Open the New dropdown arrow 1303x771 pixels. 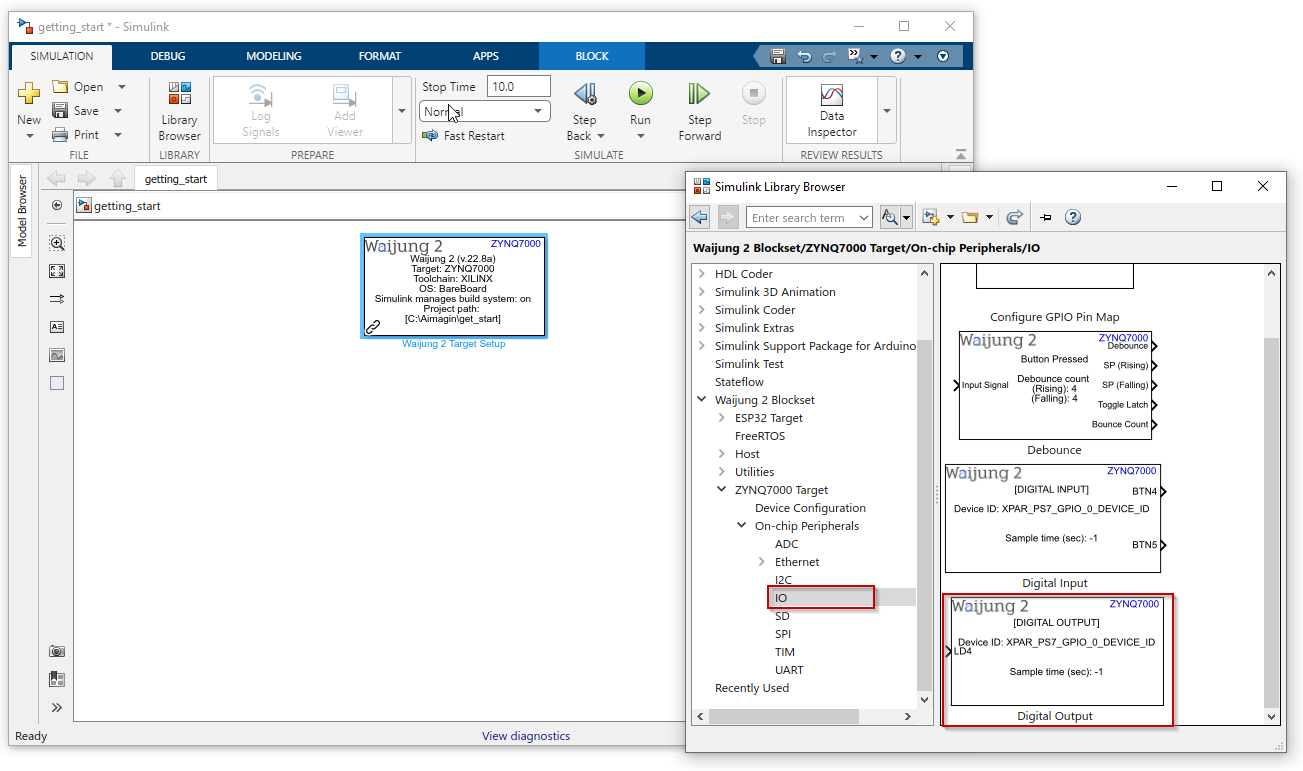(x=29, y=136)
